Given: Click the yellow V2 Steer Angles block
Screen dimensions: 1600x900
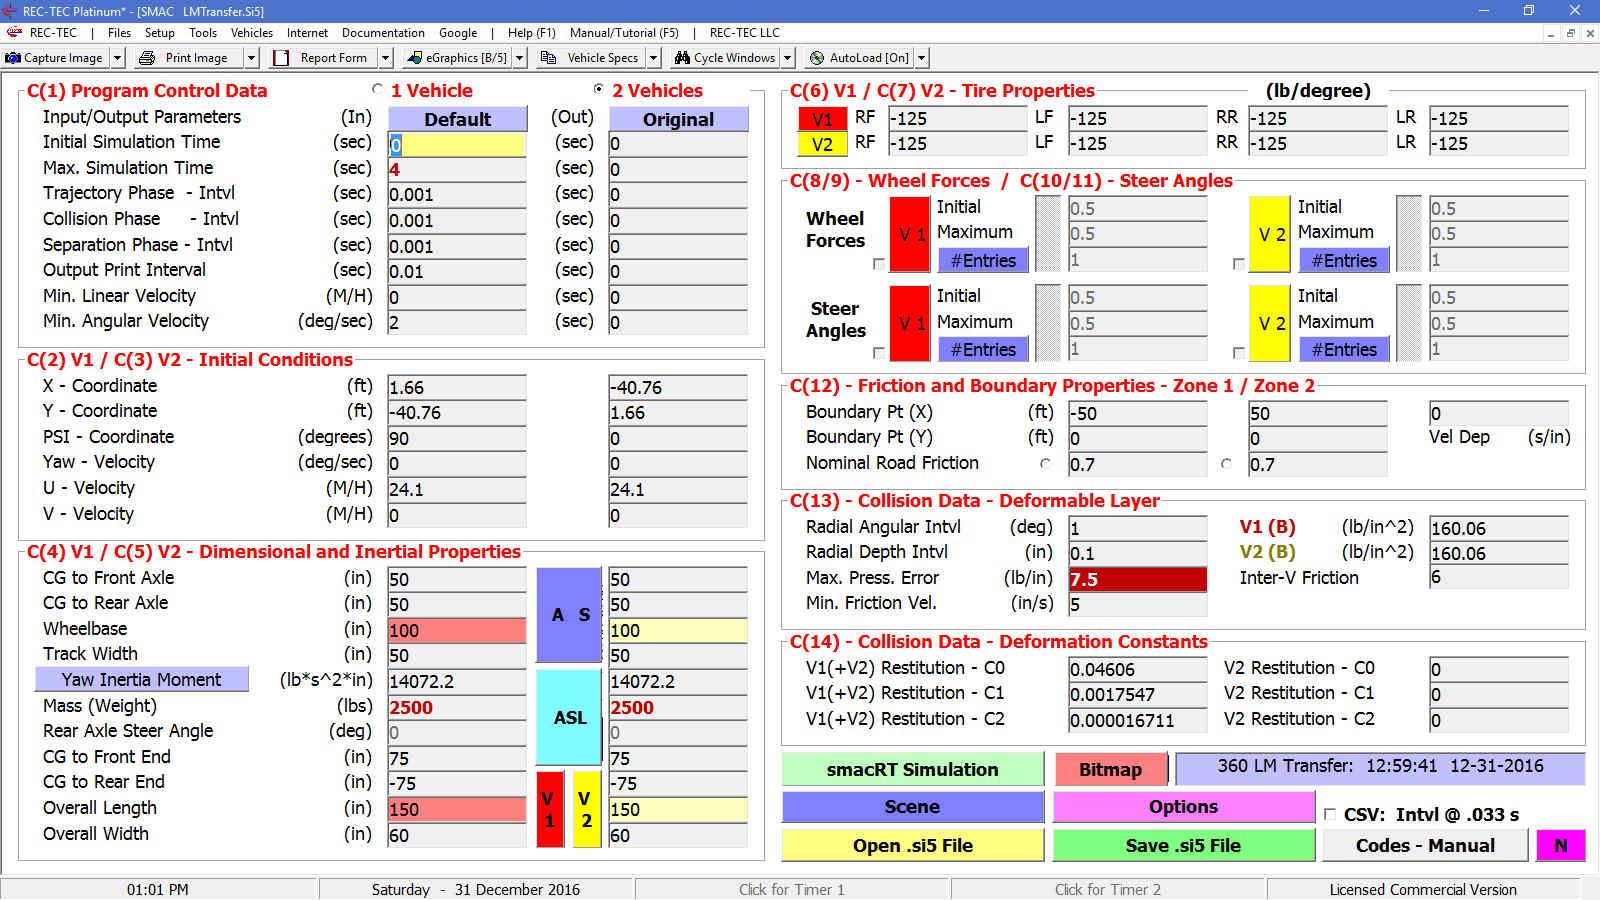Looking at the screenshot, I should [1270, 323].
